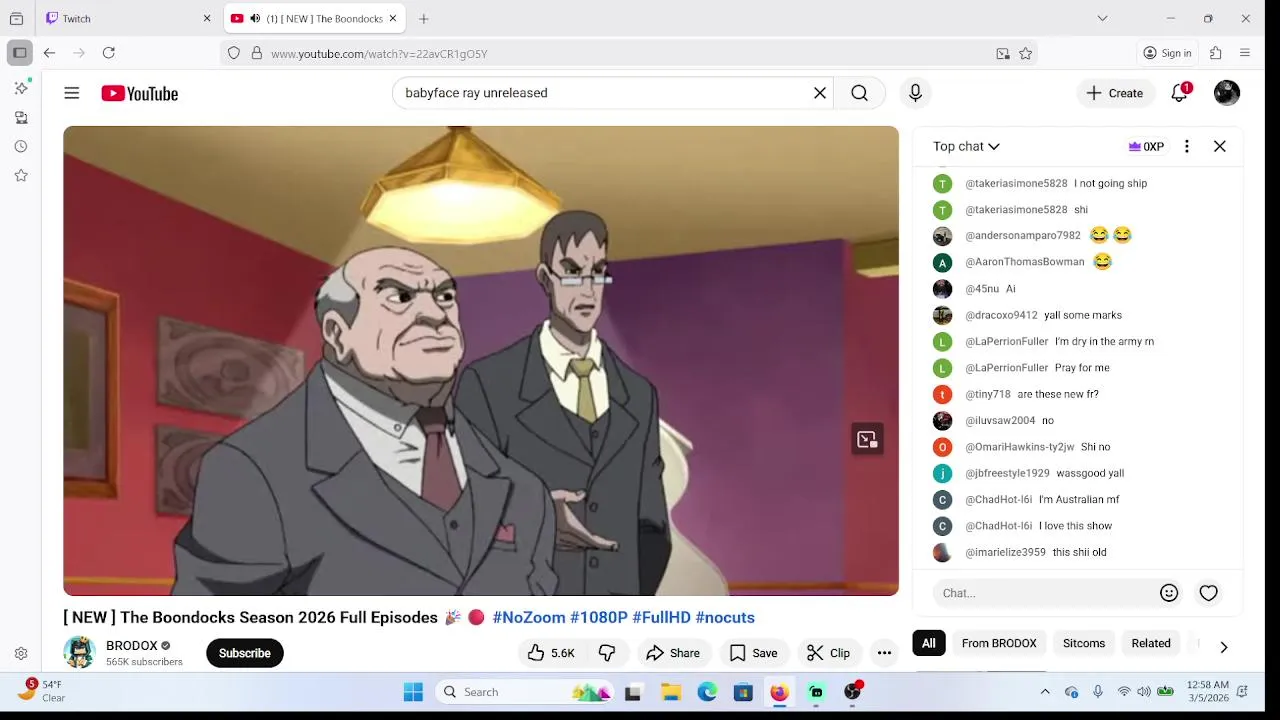This screenshot has height=720, width=1280.
Task: Open the 0XP points indicator
Action: (x=1146, y=146)
